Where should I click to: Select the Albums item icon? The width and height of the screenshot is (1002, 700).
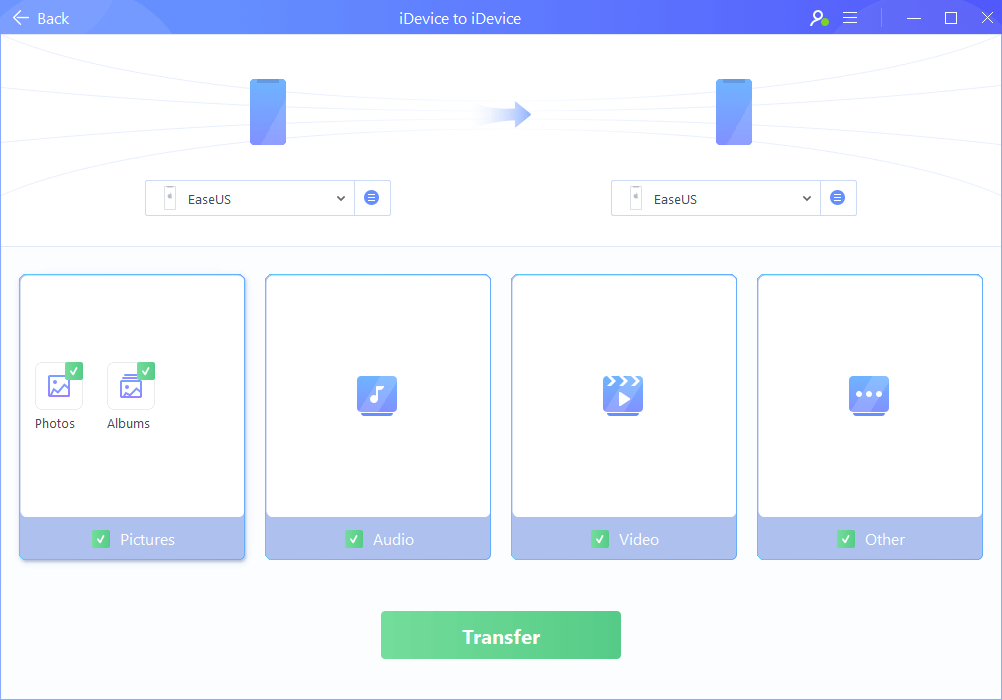point(131,386)
